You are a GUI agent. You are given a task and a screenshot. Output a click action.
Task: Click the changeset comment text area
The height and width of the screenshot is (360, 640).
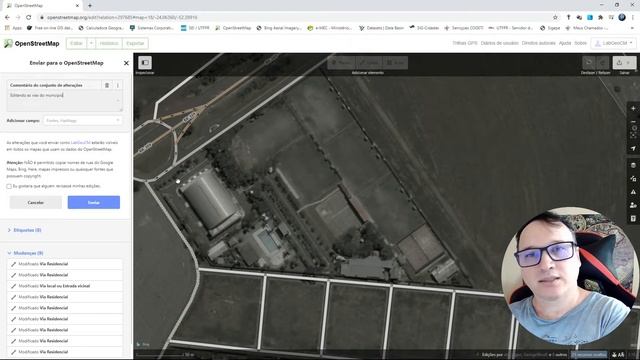(x=64, y=101)
